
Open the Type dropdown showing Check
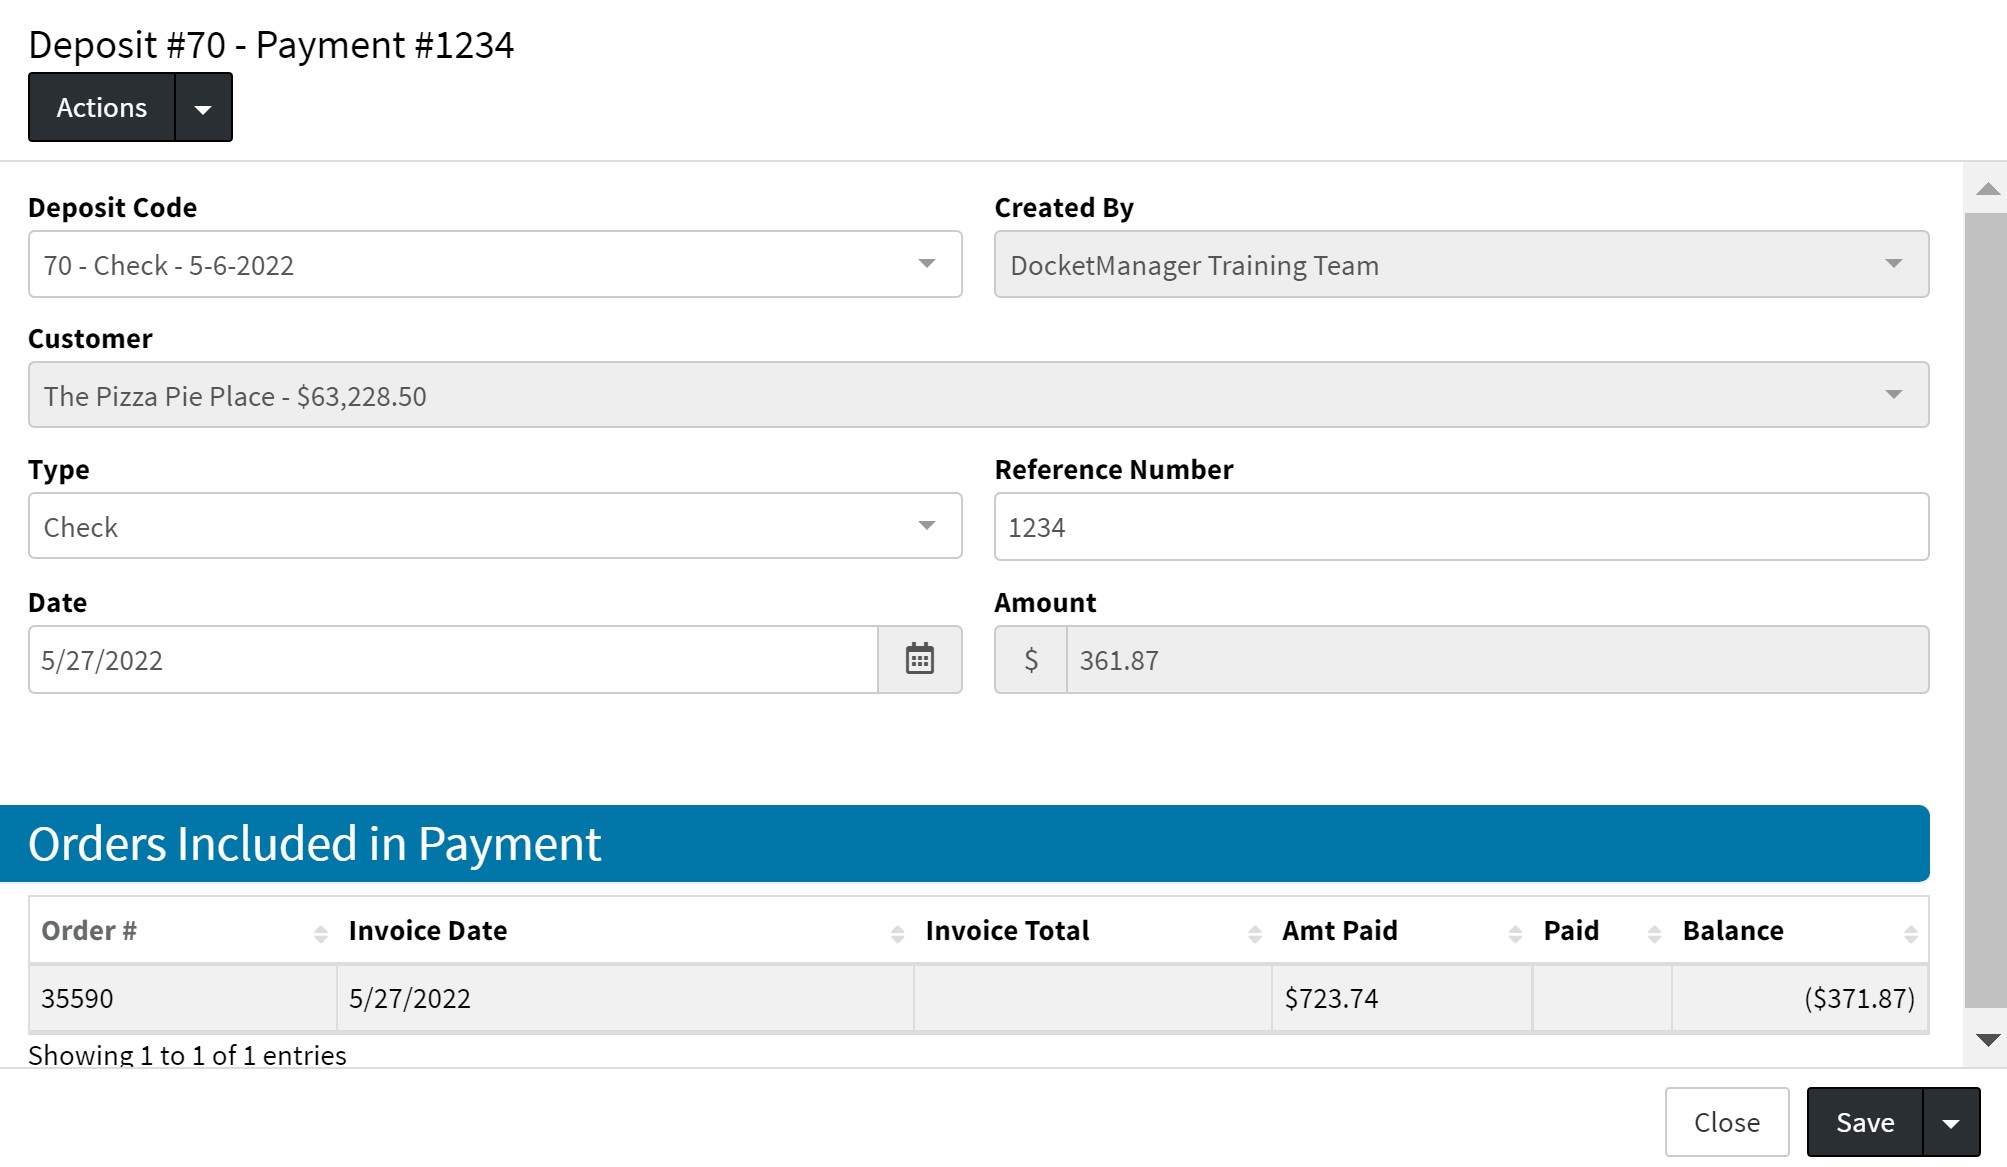point(926,526)
